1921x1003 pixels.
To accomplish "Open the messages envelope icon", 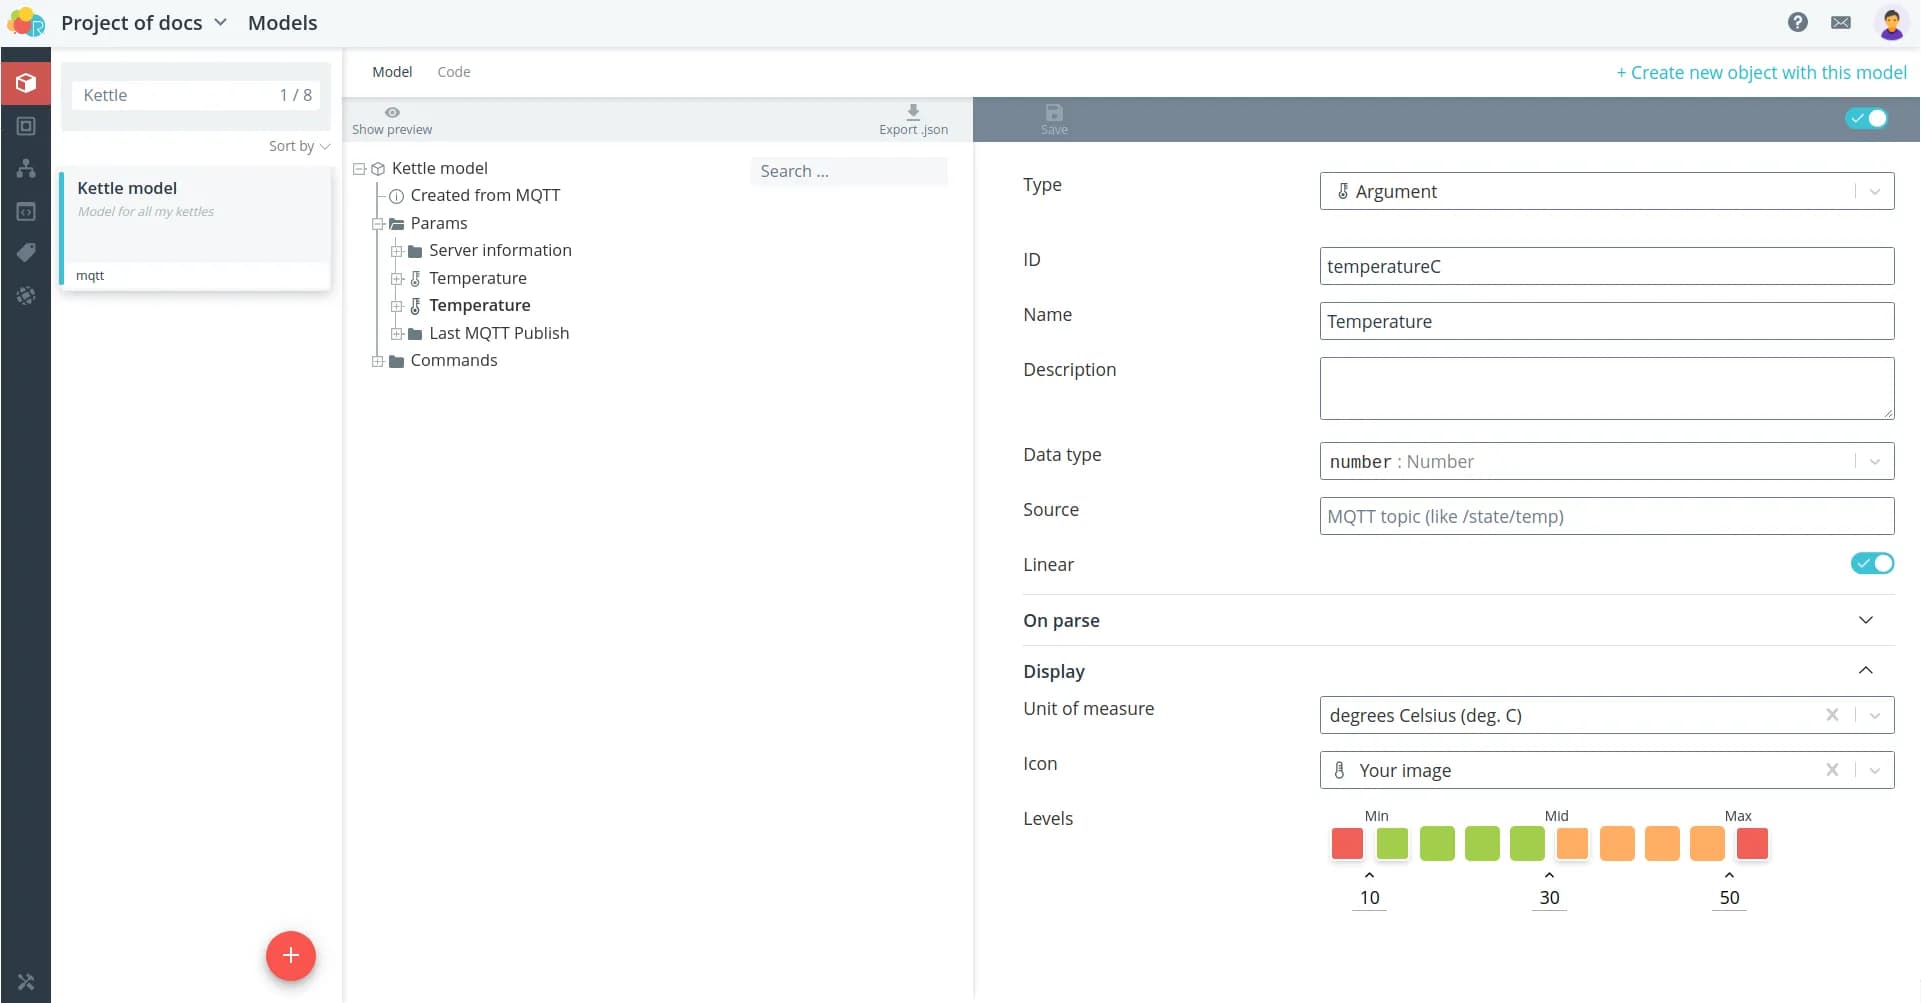I will [1840, 22].
